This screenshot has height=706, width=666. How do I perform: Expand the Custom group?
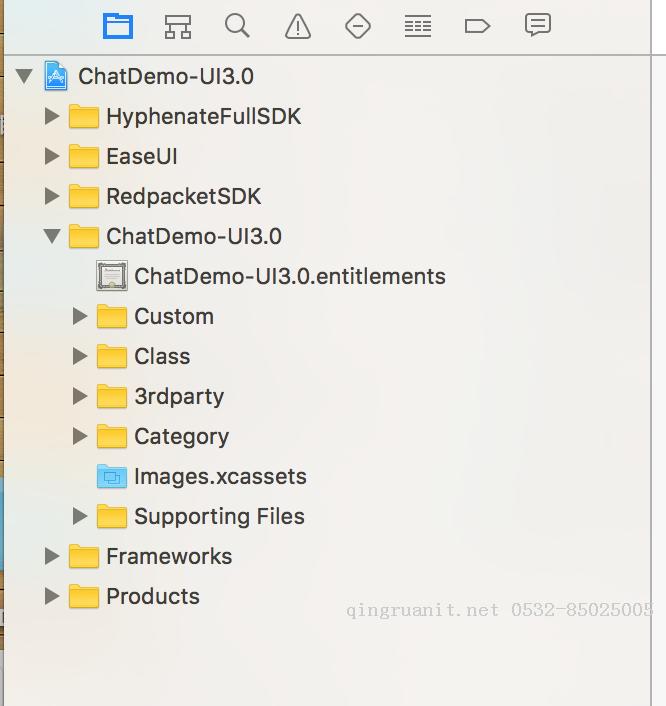(x=80, y=316)
